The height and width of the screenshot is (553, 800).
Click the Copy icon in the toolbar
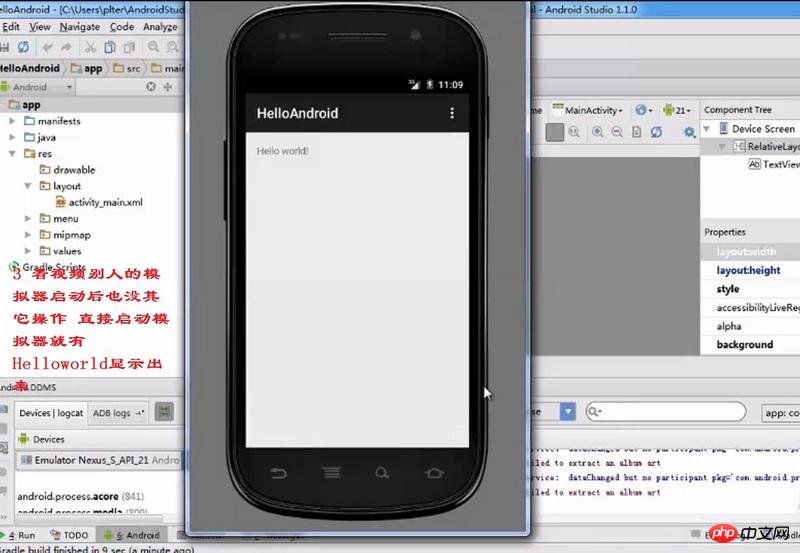110,47
